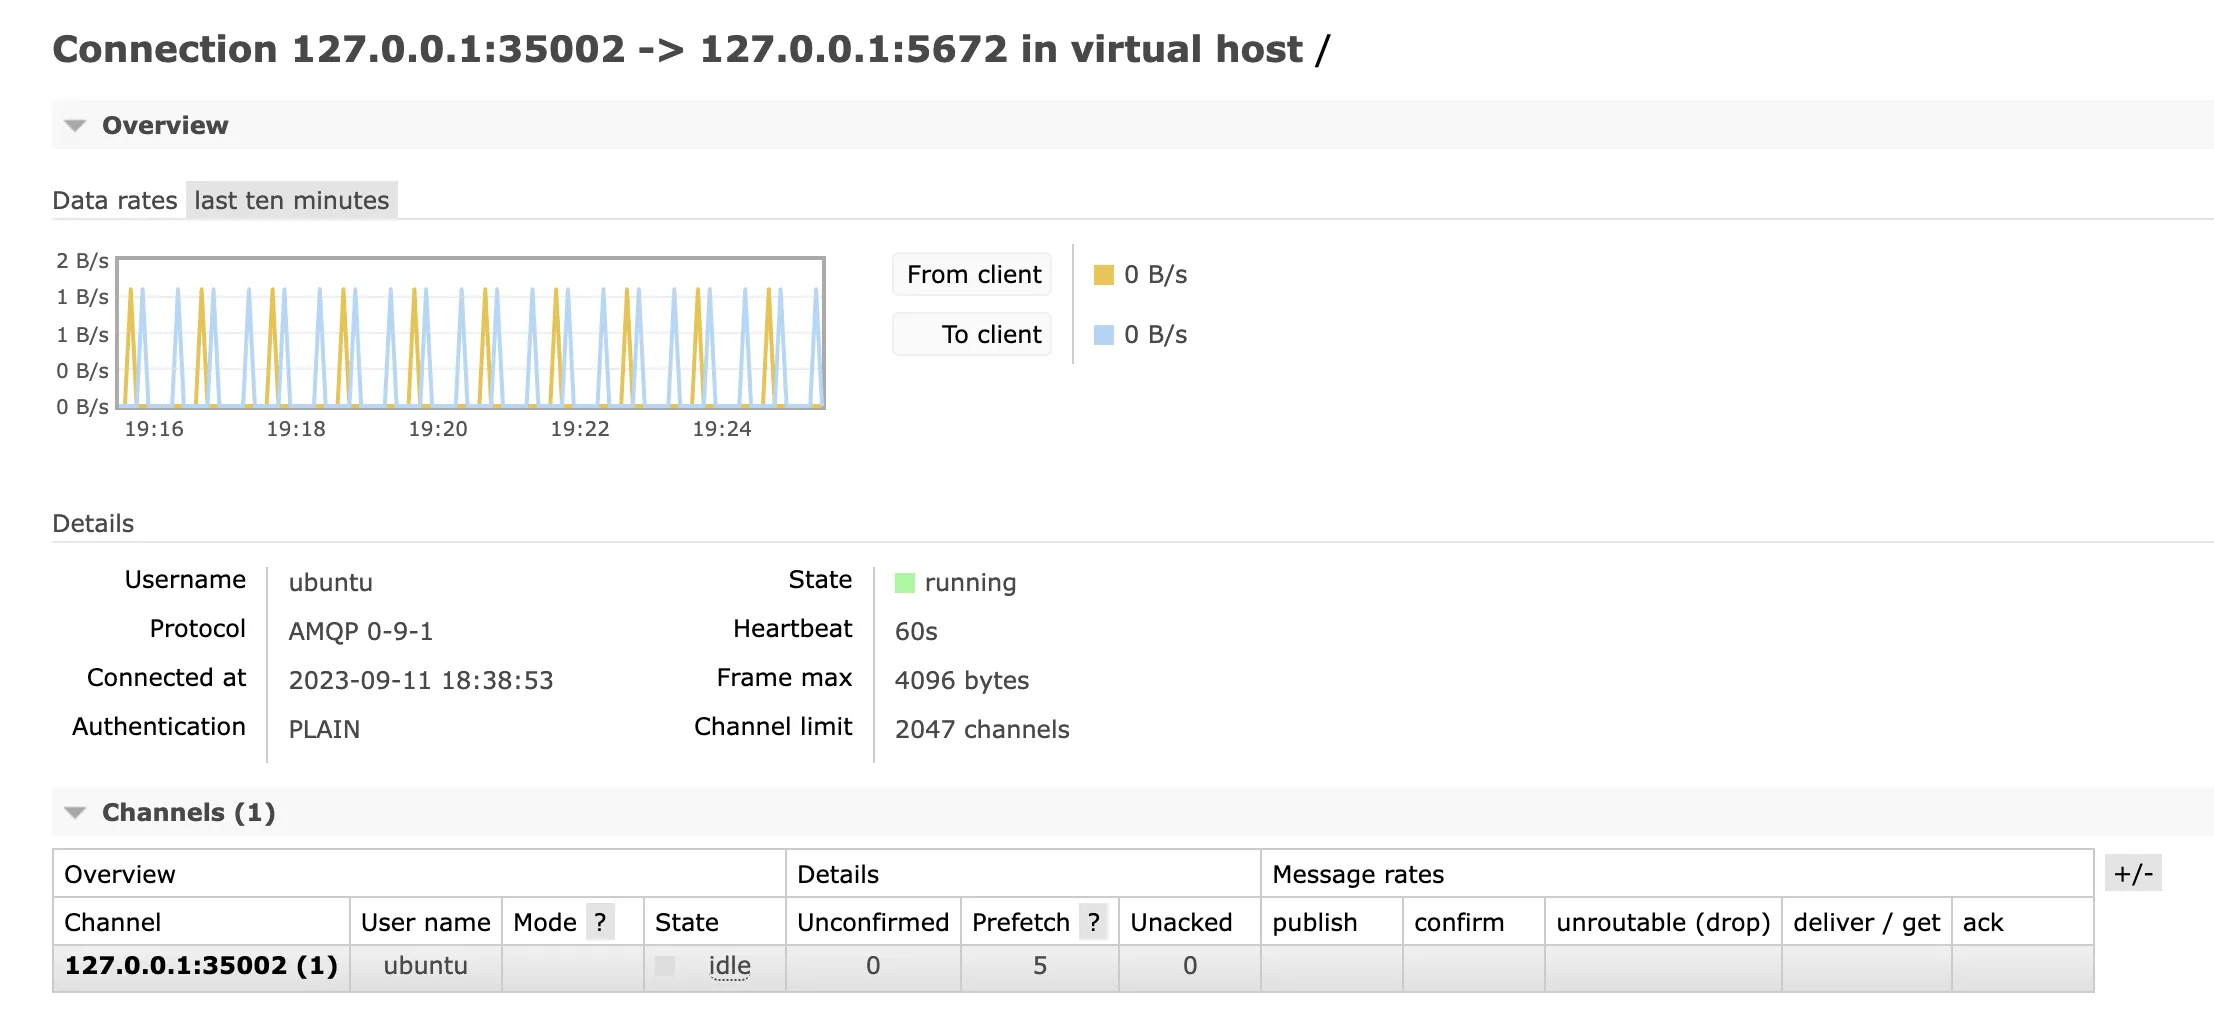Click the Prefetch value 5 cell
Image resolution: width=2214 pixels, height=1016 pixels.
(x=1039, y=966)
